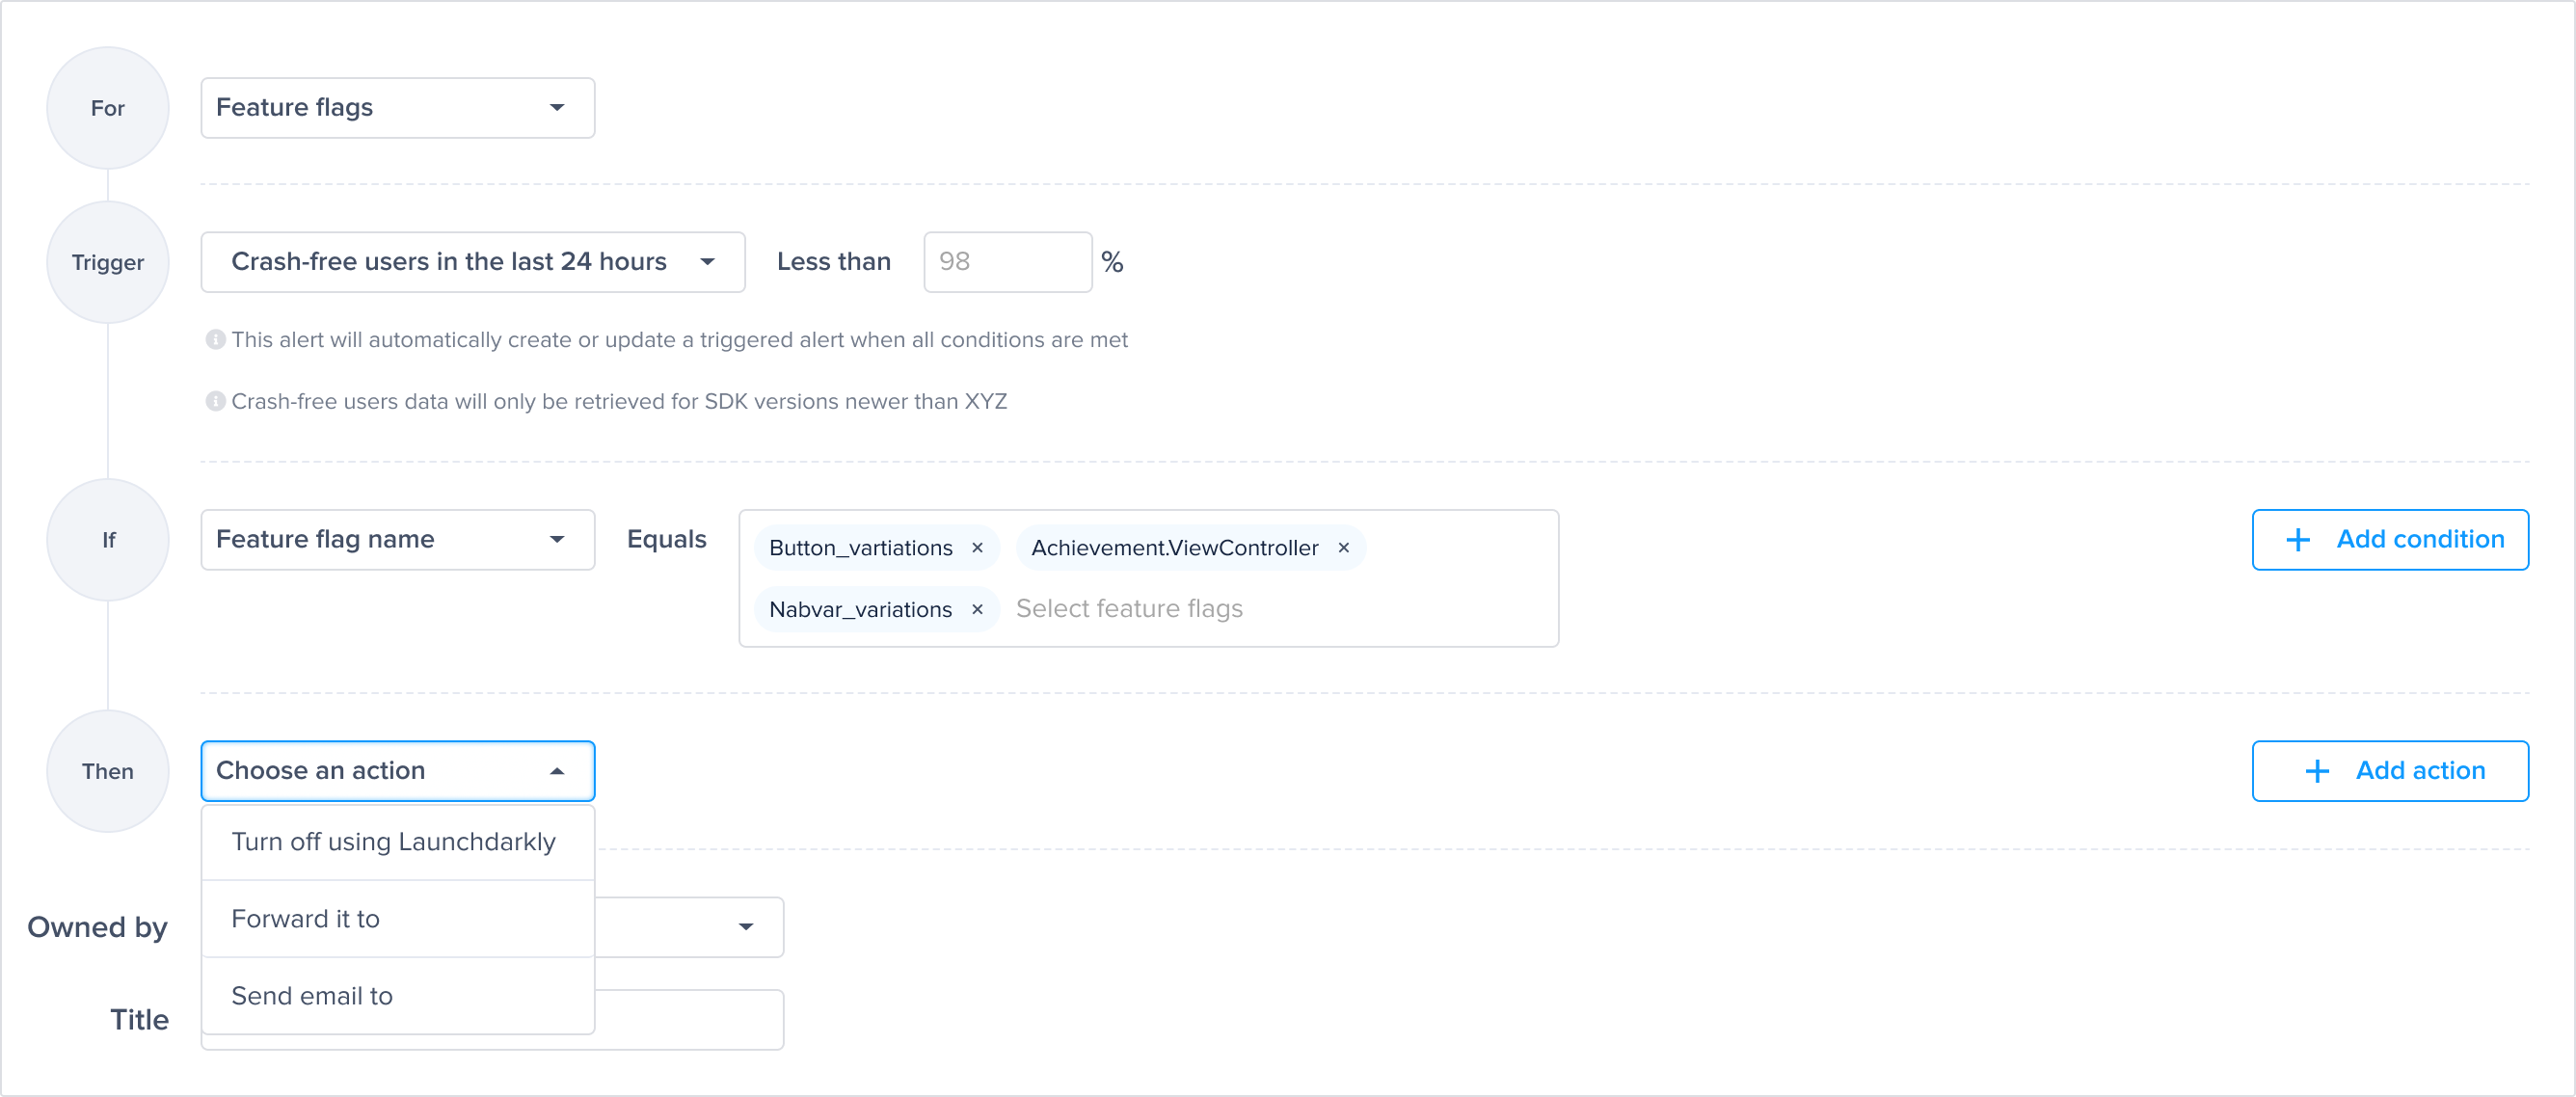Click info icon beside alert conditions note

[x=214, y=340]
